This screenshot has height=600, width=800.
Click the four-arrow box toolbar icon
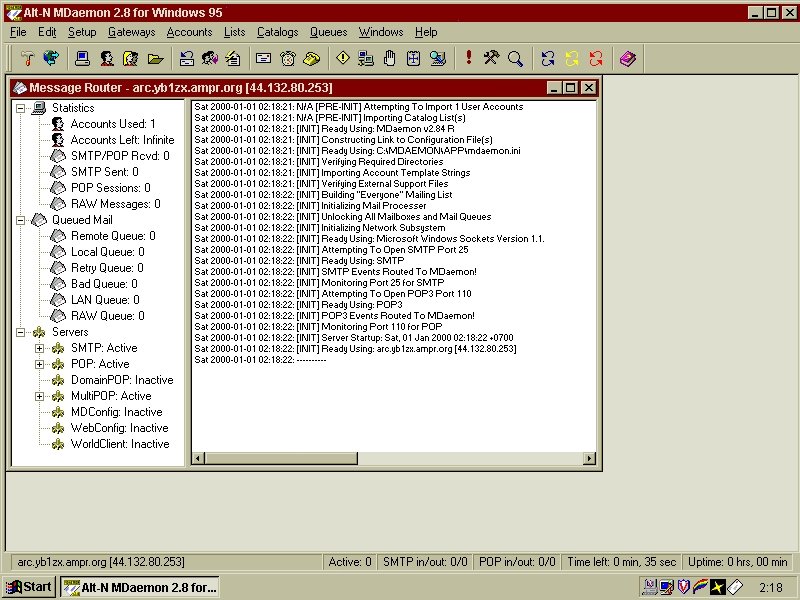(413, 59)
